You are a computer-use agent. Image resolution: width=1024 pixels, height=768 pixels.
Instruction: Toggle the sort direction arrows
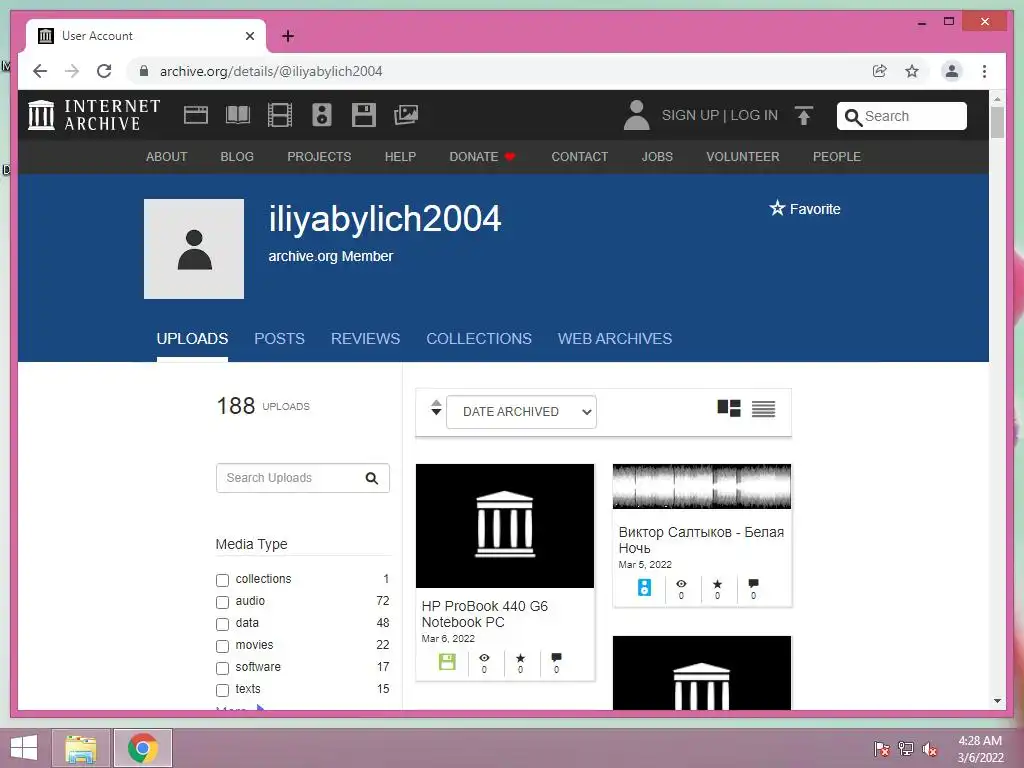tap(436, 408)
